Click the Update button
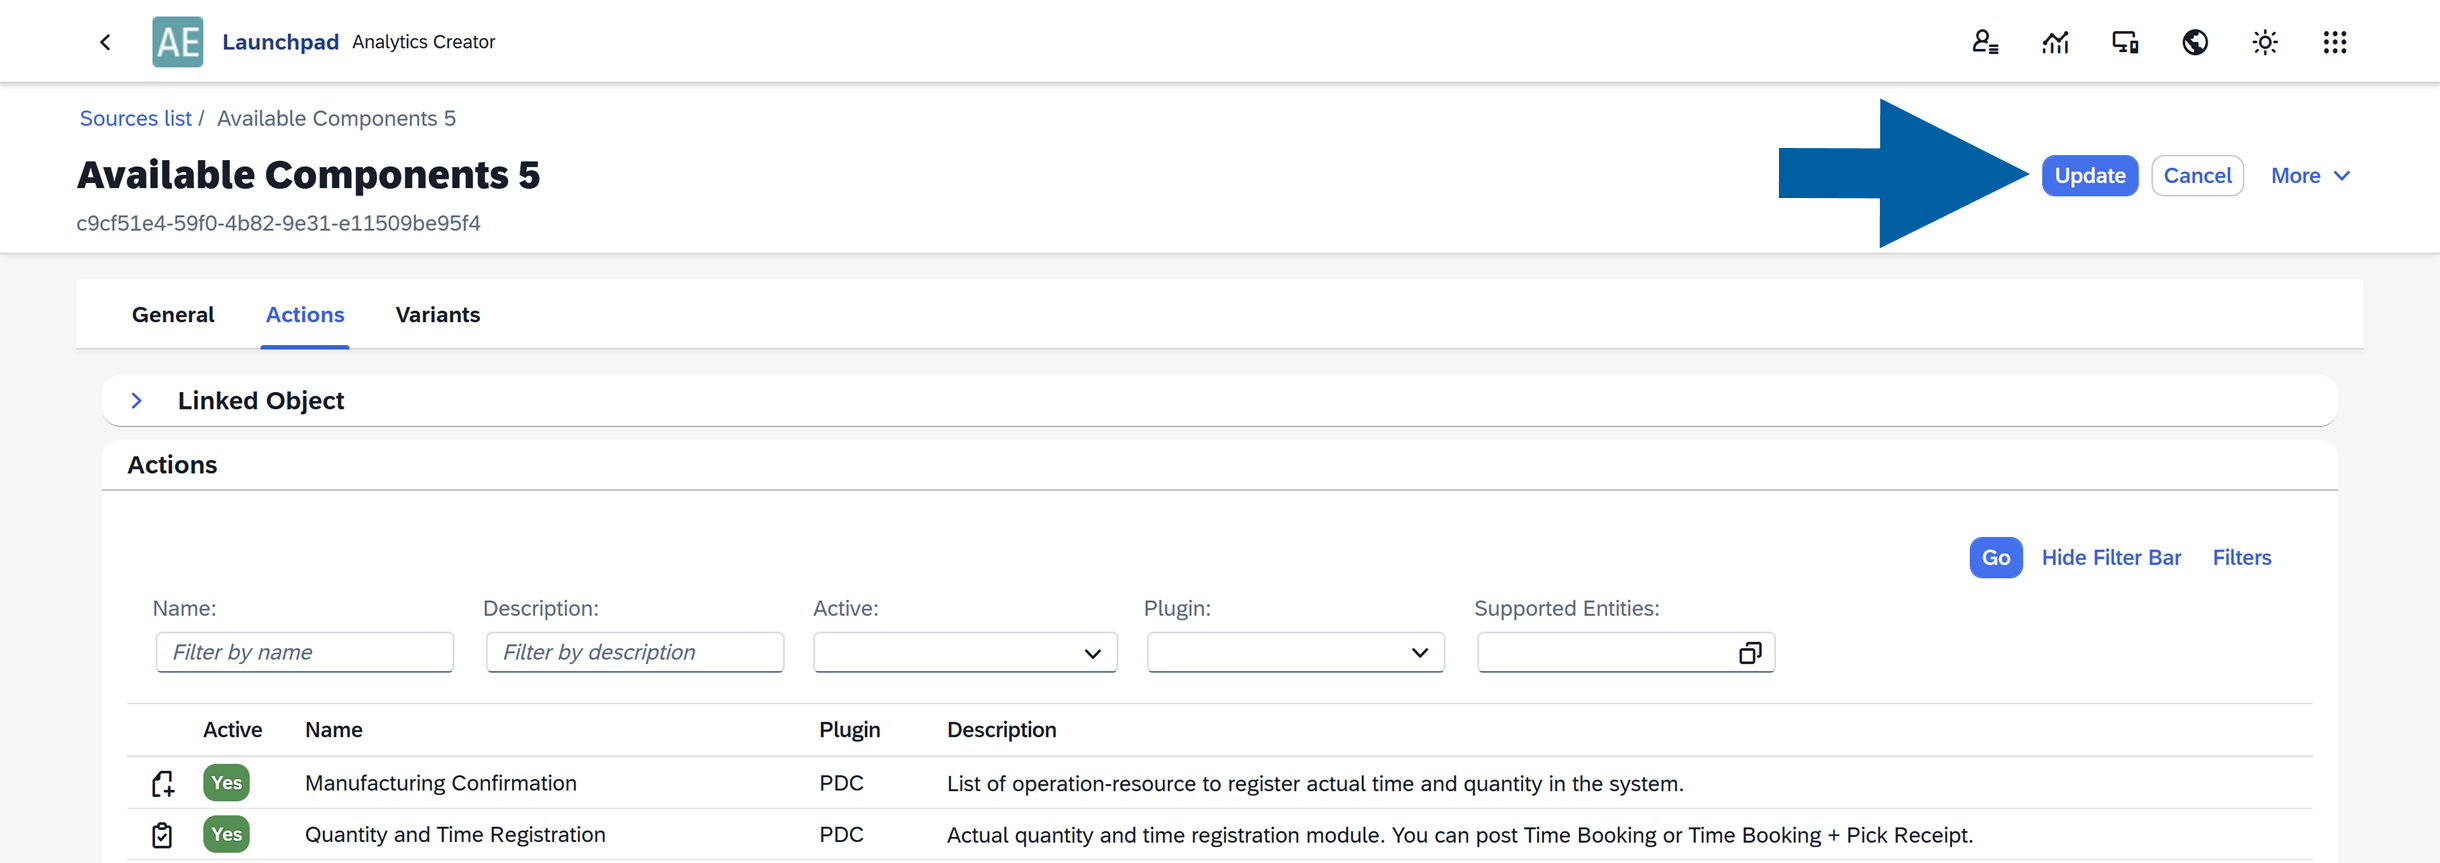The height and width of the screenshot is (863, 2440). [x=2090, y=176]
